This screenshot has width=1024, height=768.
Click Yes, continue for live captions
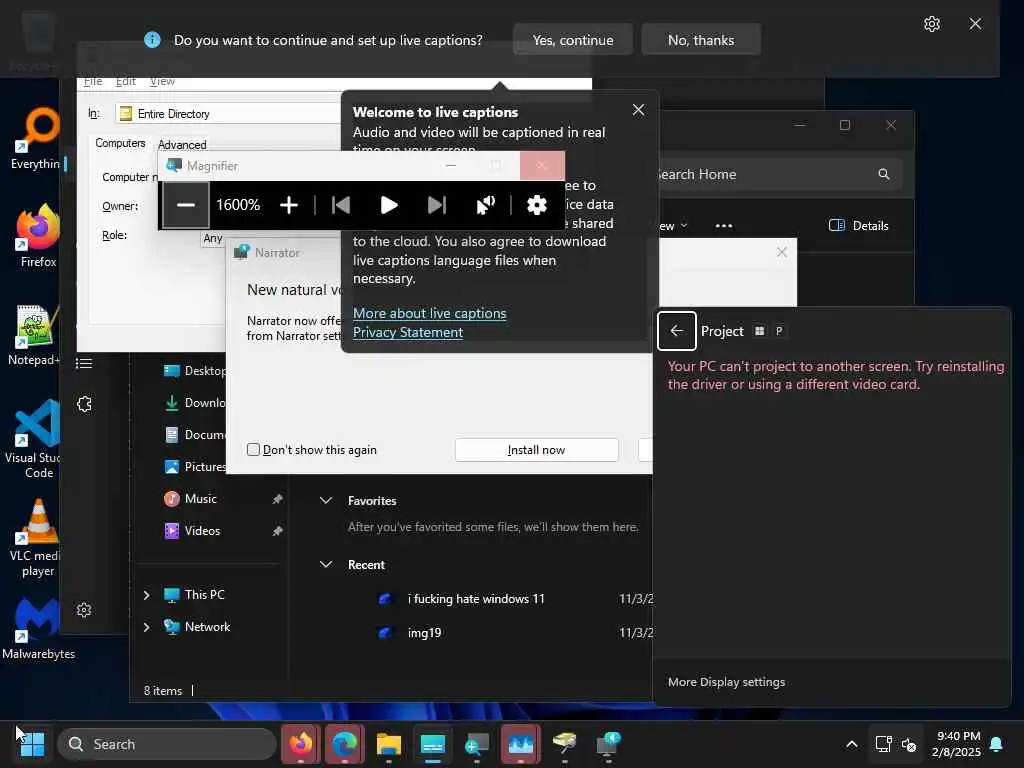pyautogui.click(x=573, y=40)
